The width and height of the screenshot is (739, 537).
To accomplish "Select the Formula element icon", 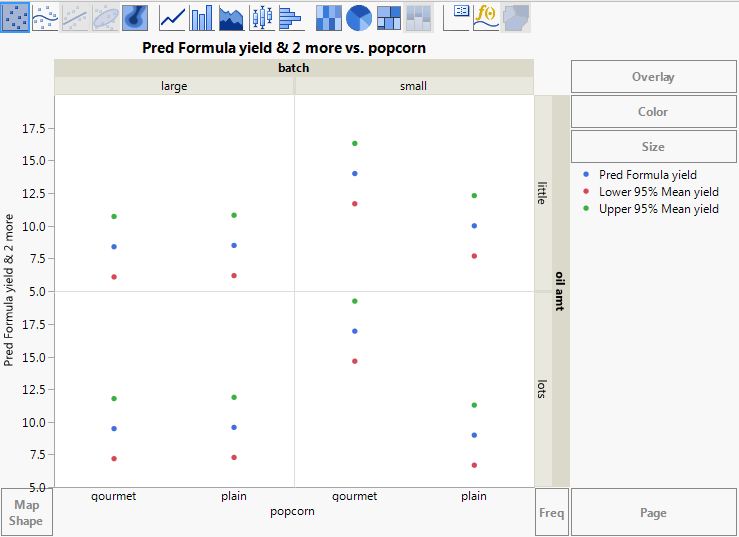I will 486,17.
